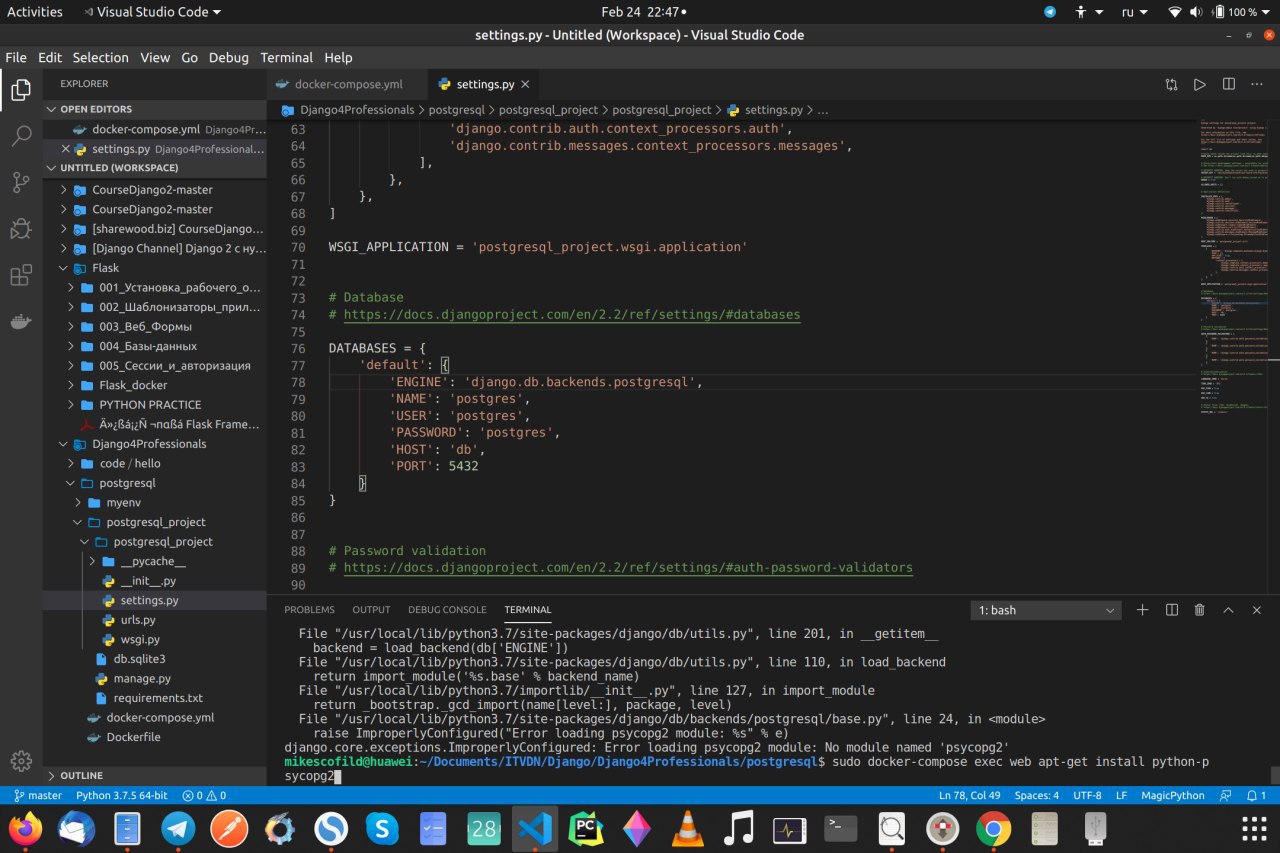Open Ubuntu Activities overview
Image resolution: width=1280 pixels, height=853 pixels.
pyautogui.click(x=35, y=12)
